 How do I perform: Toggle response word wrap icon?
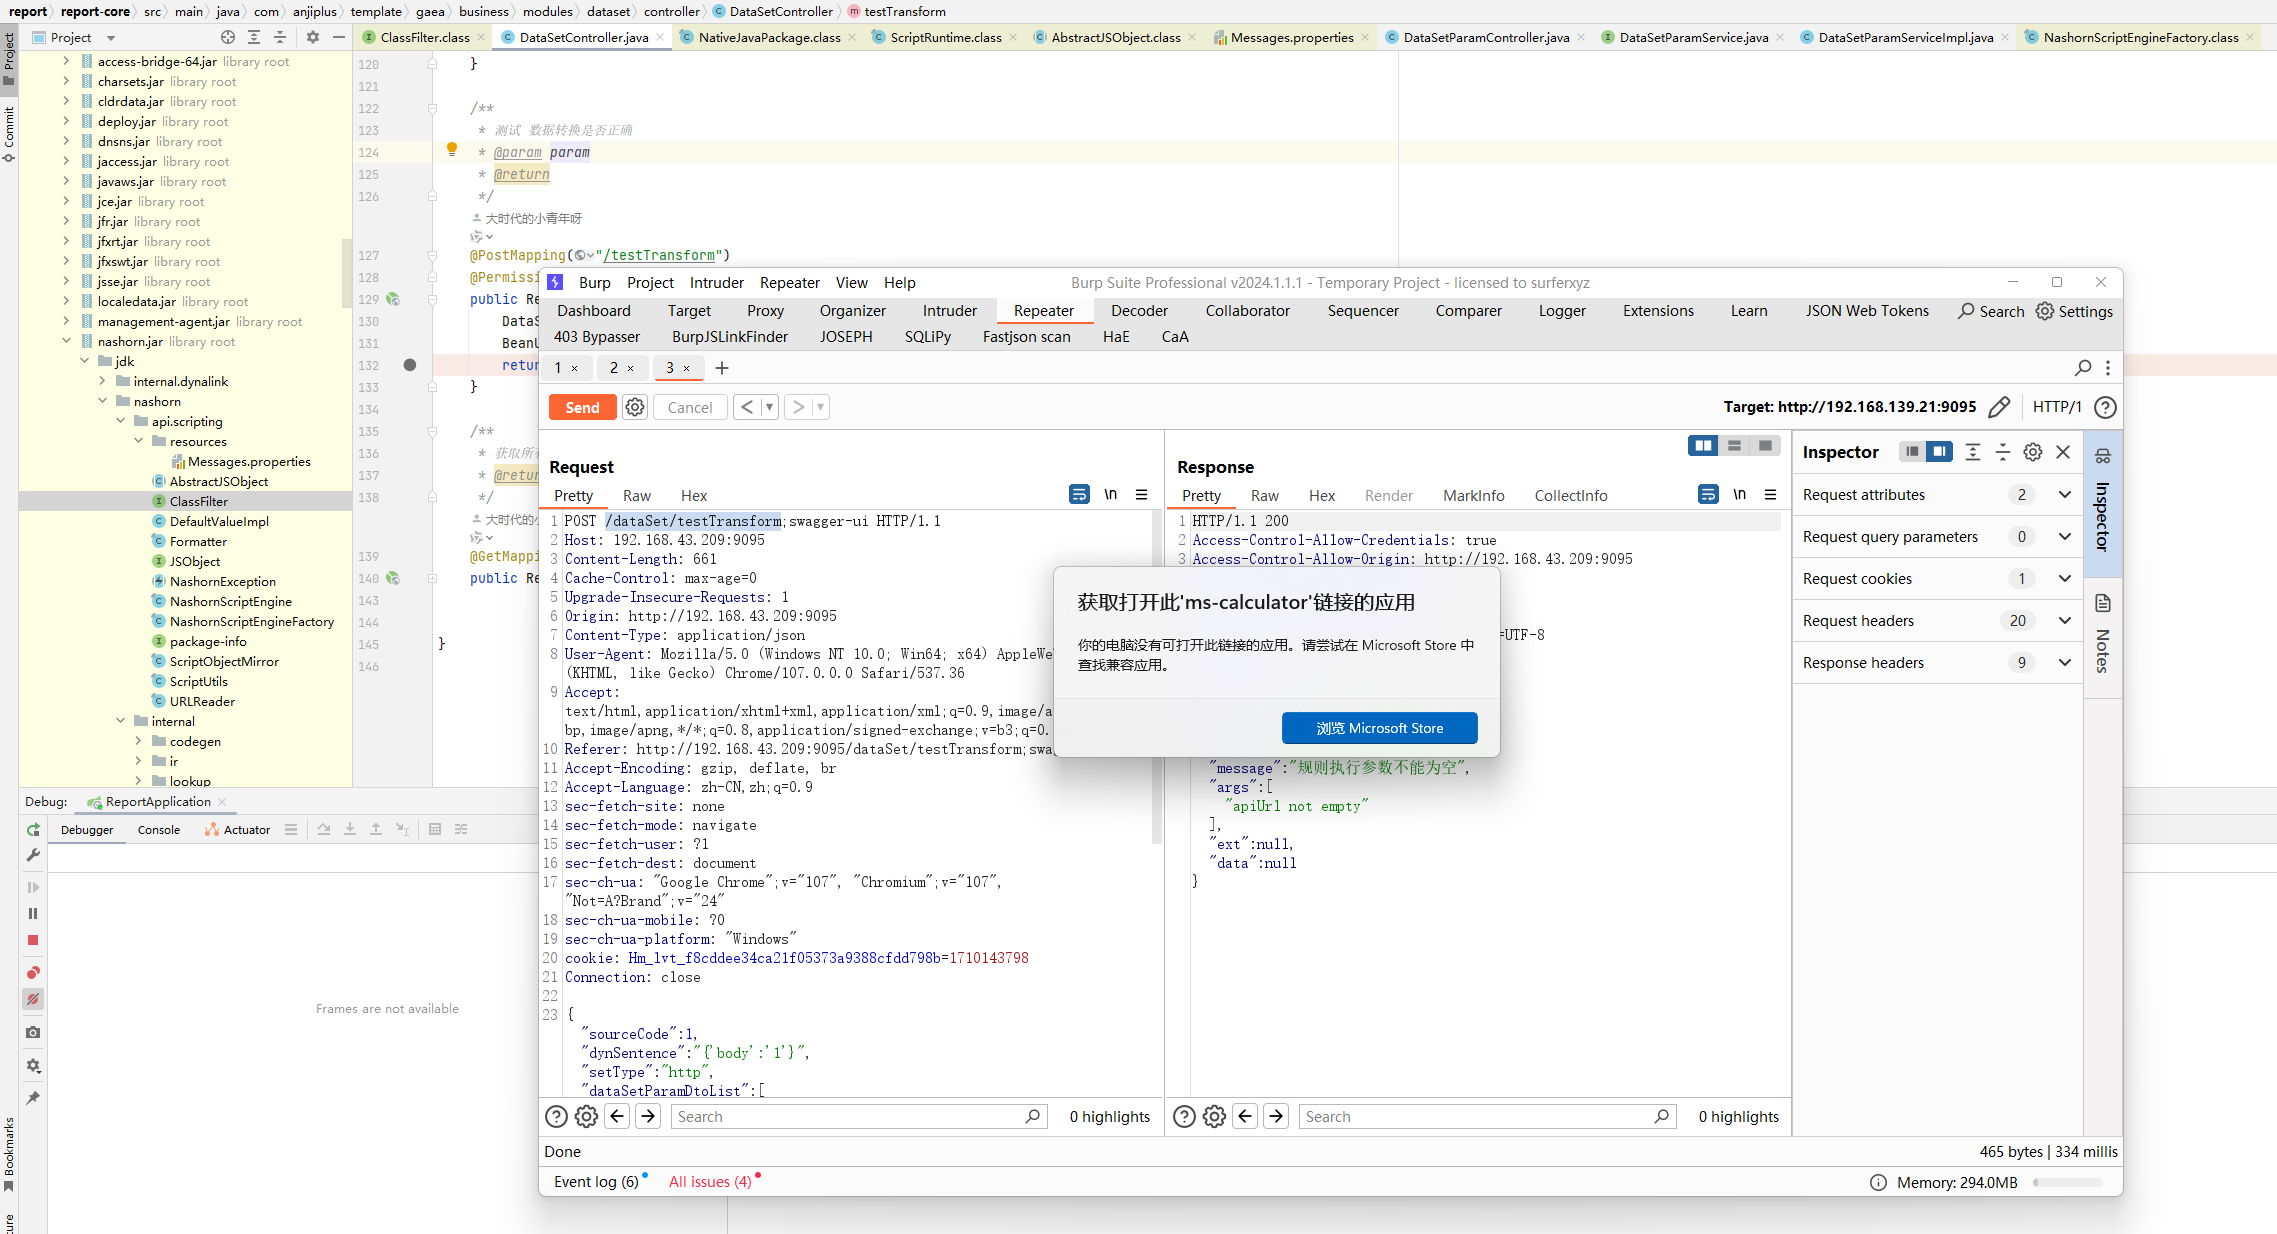1708,494
